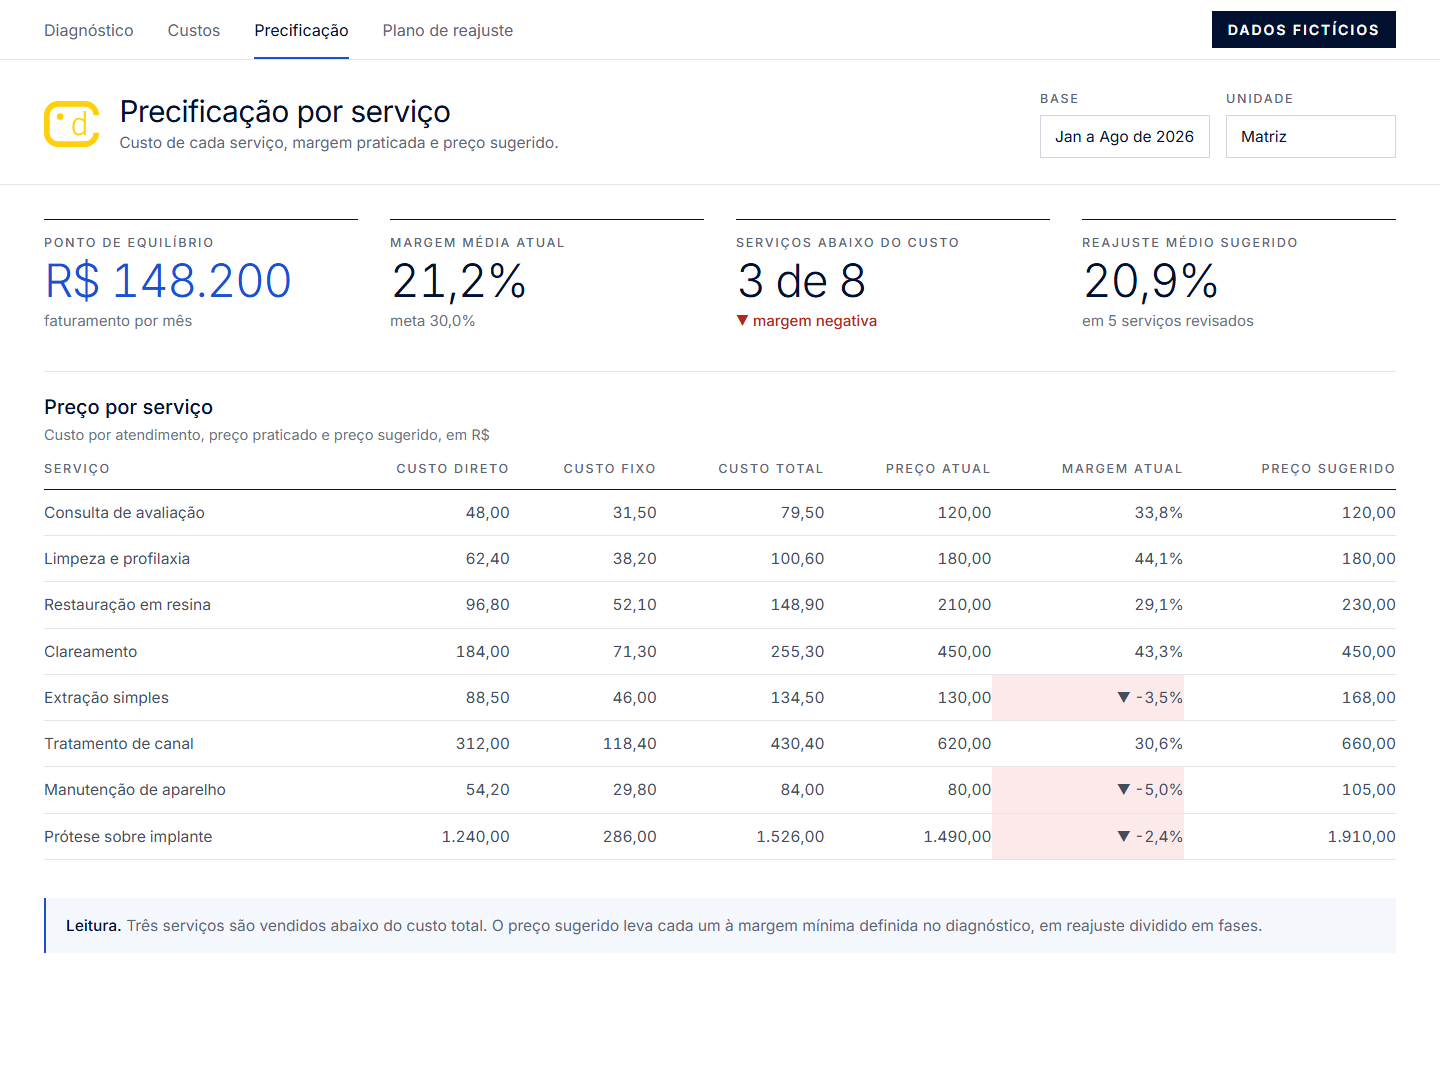The image size is (1440, 1080).
Task: Click suggested price 1.910,00 for Prótese
Action: pos(1361,837)
